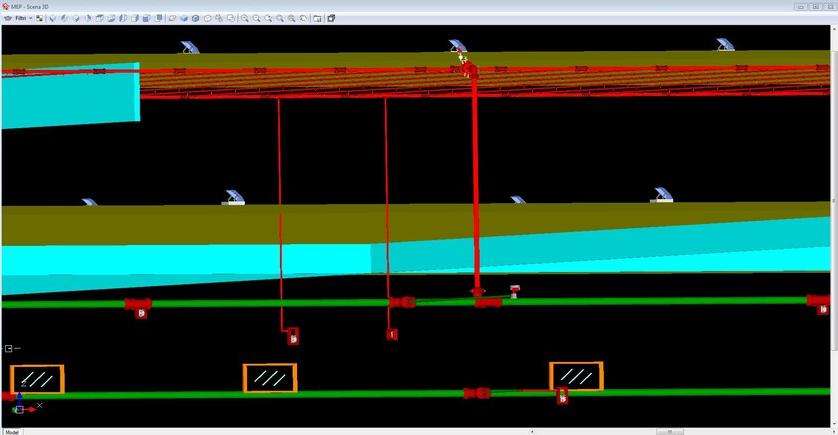
Task: Click the folder icon in the toolbar
Action: (x=317, y=18)
